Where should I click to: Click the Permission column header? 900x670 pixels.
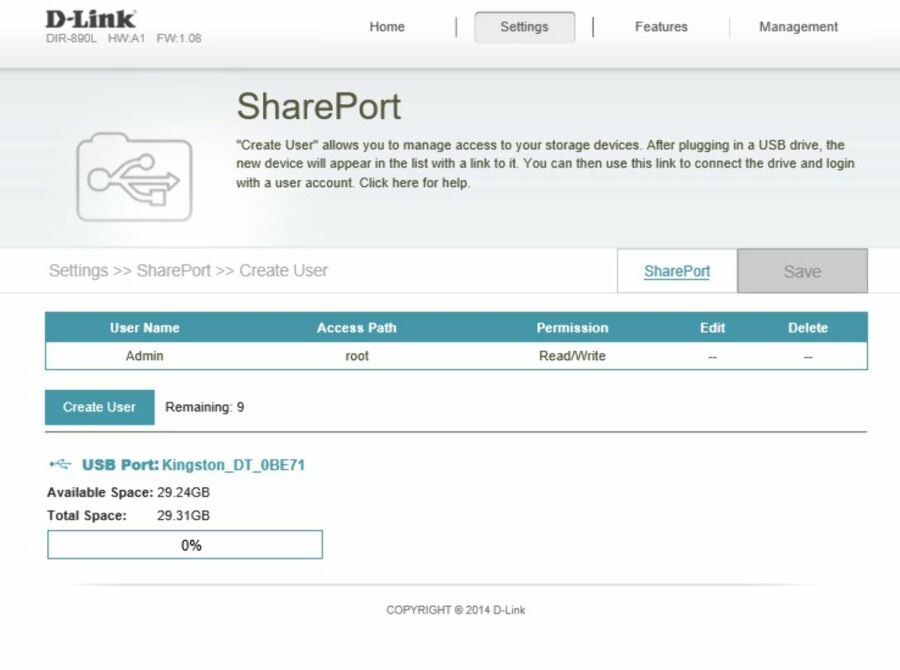572,328
